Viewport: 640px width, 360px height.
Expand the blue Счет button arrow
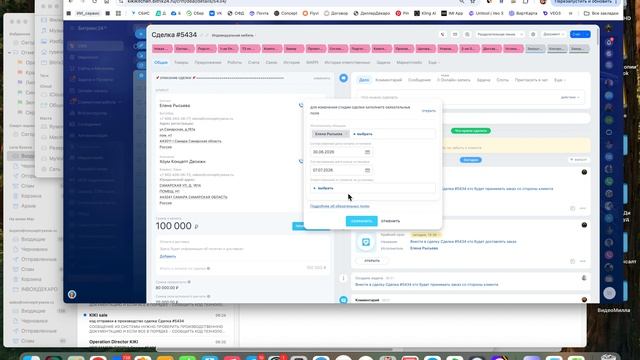[x=587, y=35]
